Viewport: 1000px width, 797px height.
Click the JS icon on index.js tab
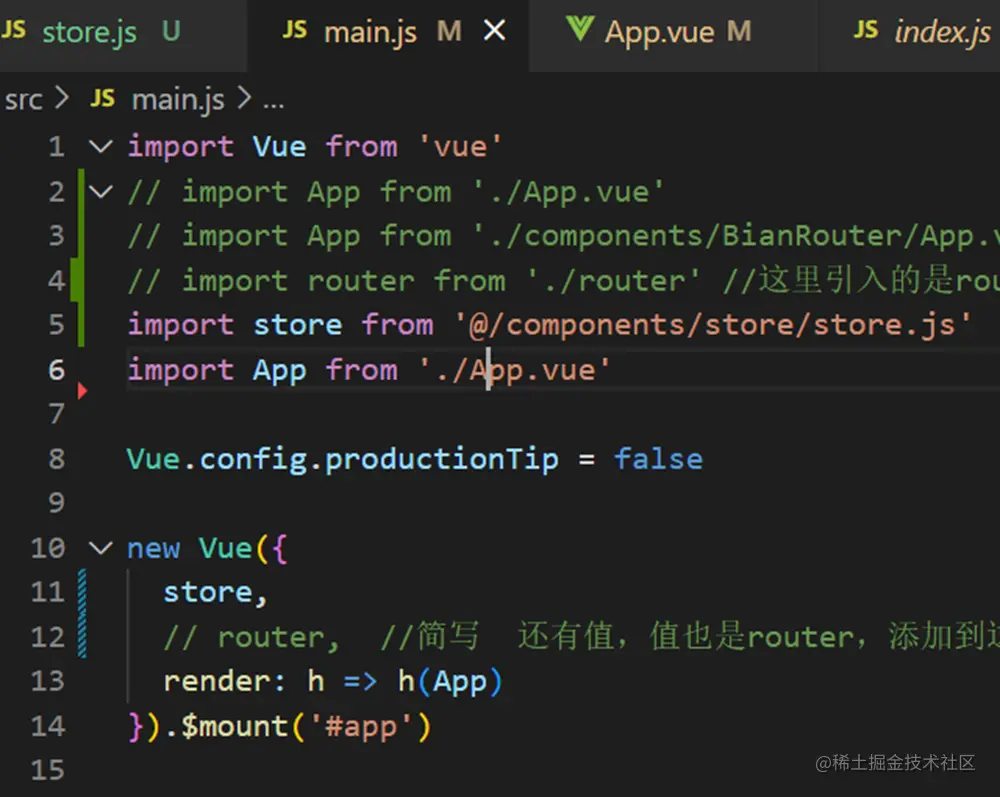click(x=866, y=31)
